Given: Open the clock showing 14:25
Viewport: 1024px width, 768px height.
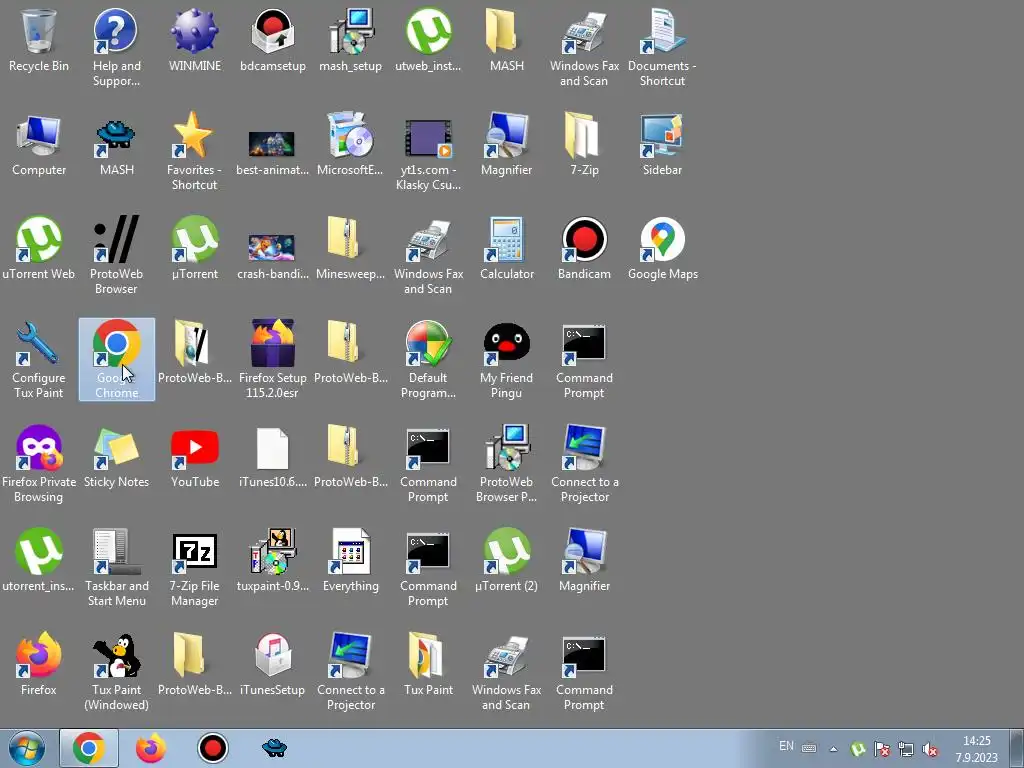Looking at the screenshot, I should (977, 749).
